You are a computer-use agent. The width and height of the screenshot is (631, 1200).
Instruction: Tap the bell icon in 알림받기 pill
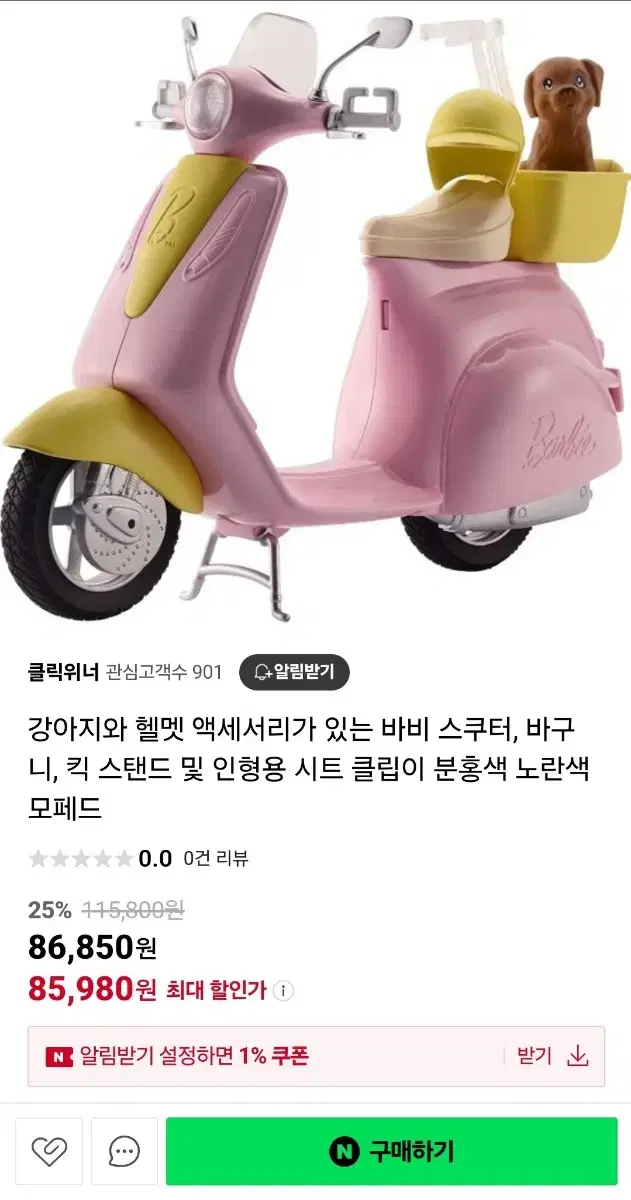tap(262, 672)
